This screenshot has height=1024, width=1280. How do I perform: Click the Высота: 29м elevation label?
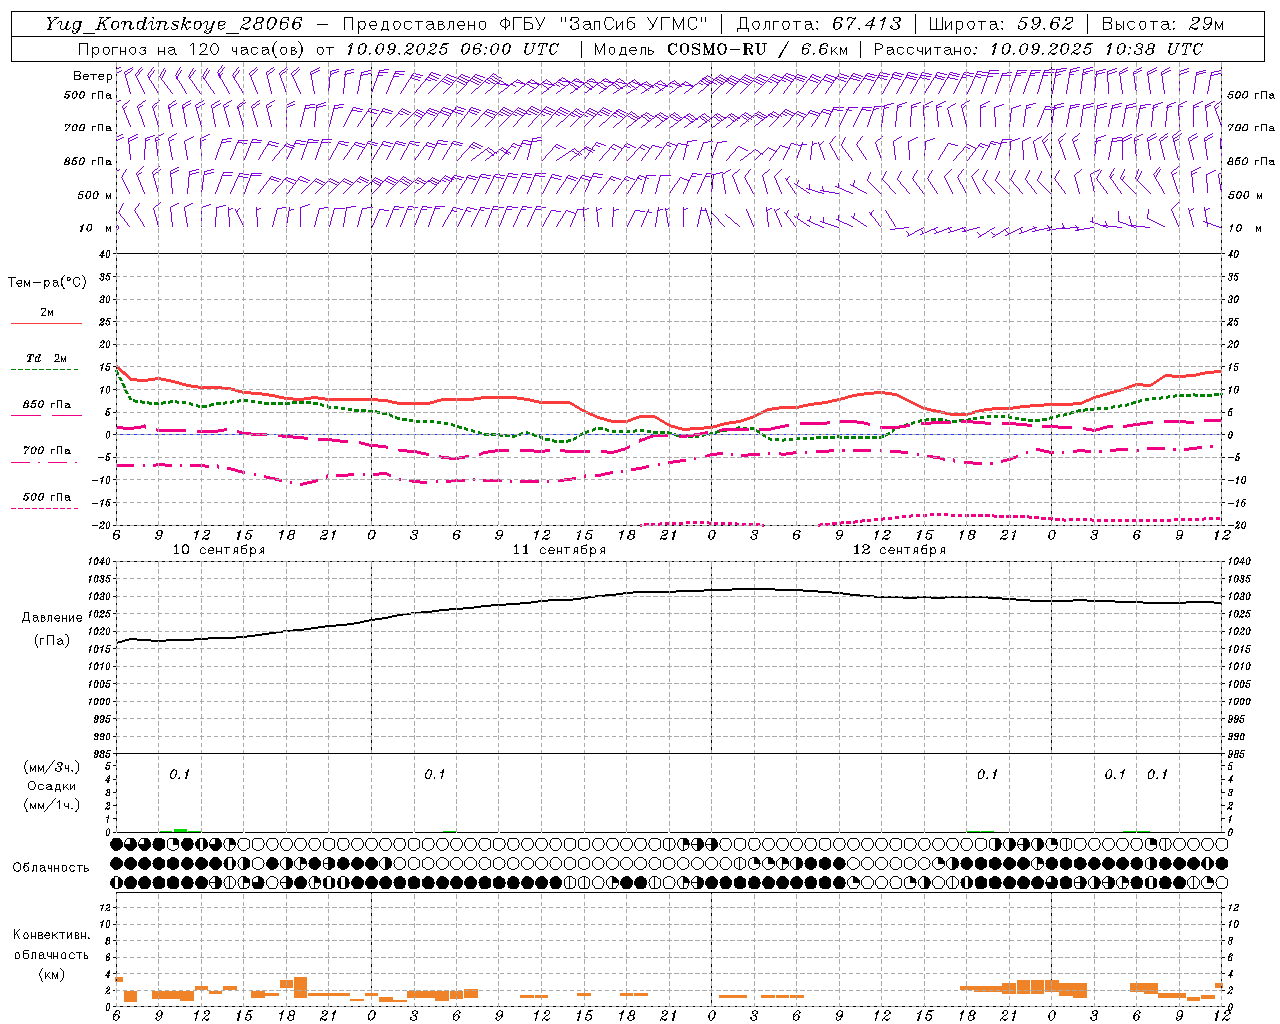pos(1162,24)
